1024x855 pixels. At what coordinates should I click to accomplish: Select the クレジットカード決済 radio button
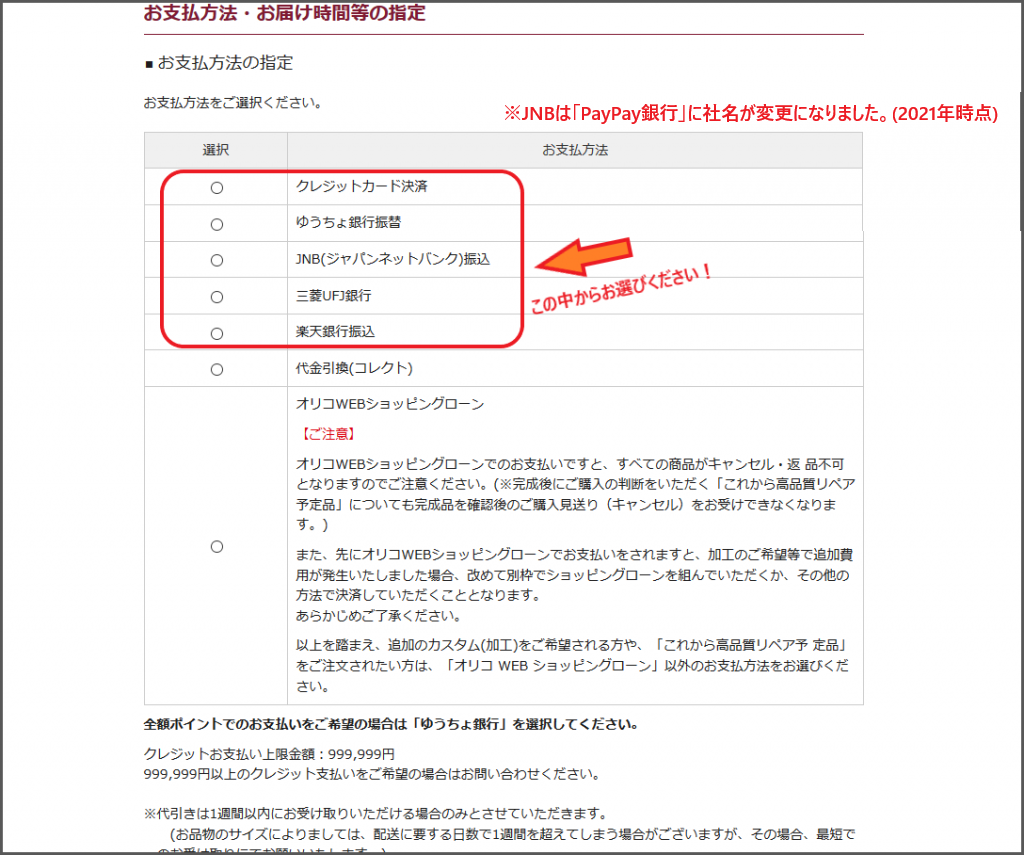(x=217, y=188)
